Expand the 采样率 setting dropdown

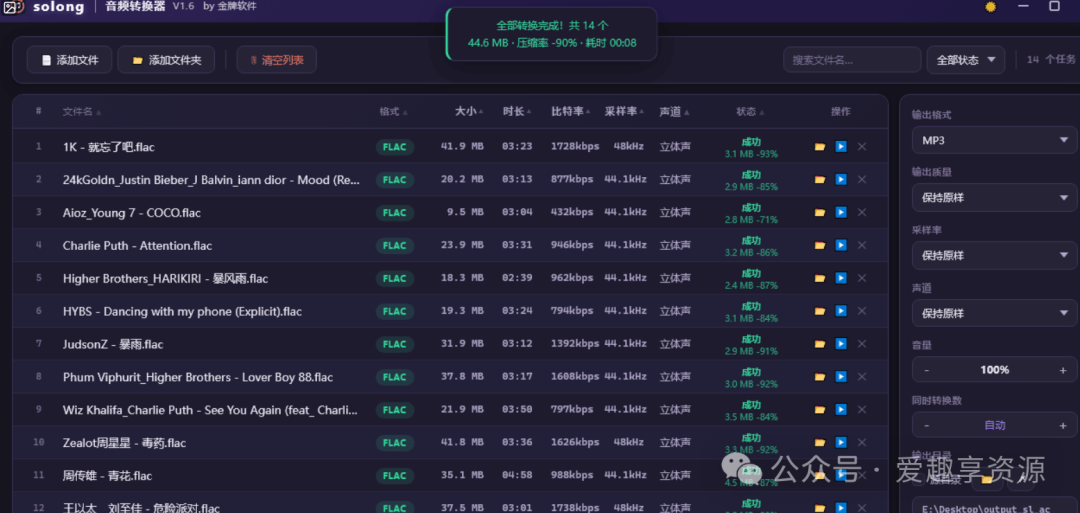(994, 255)
